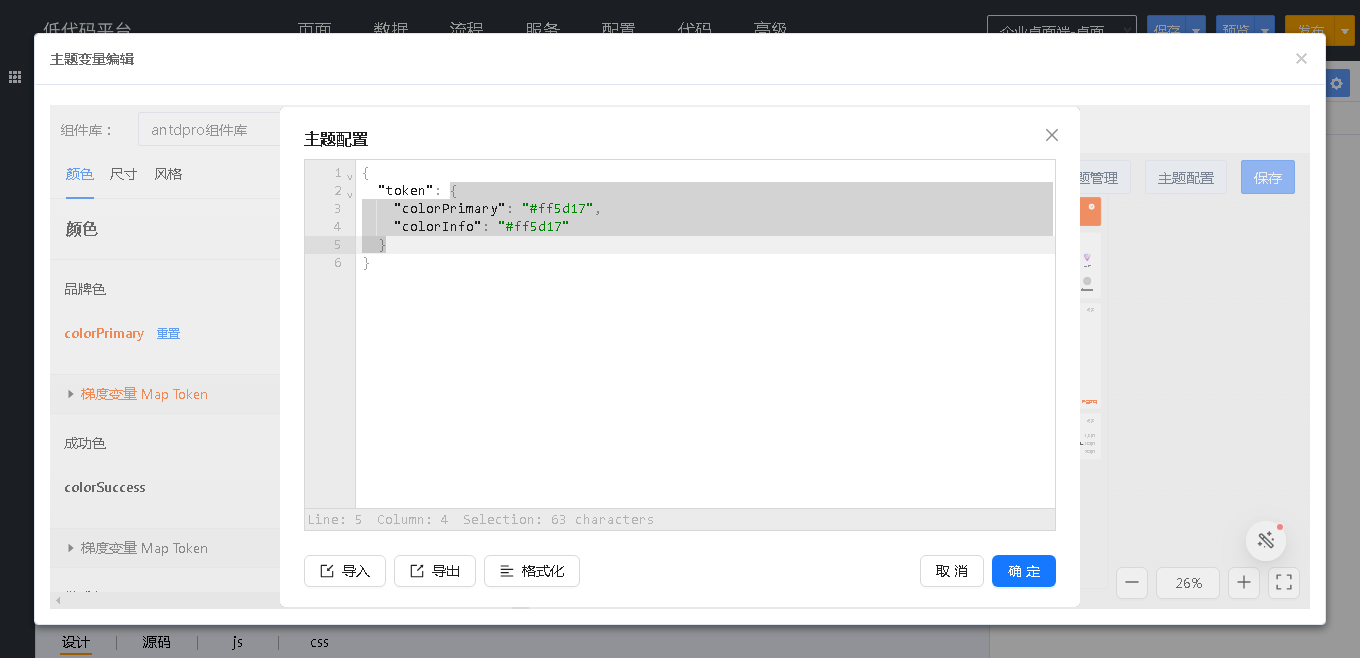Switch to the 尺寸 tab
The height and width of the screenshot is (658, 1360).
click(x=123, y=174)
